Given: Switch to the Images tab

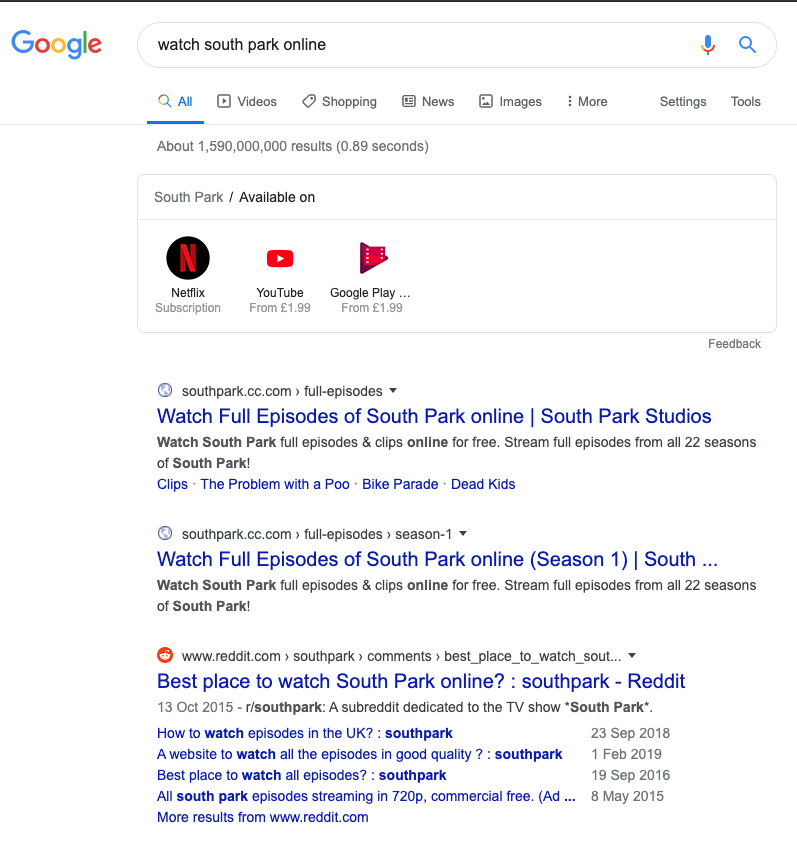Looking at the screenshot, I should pyautogui.click(x=510, y=102).
